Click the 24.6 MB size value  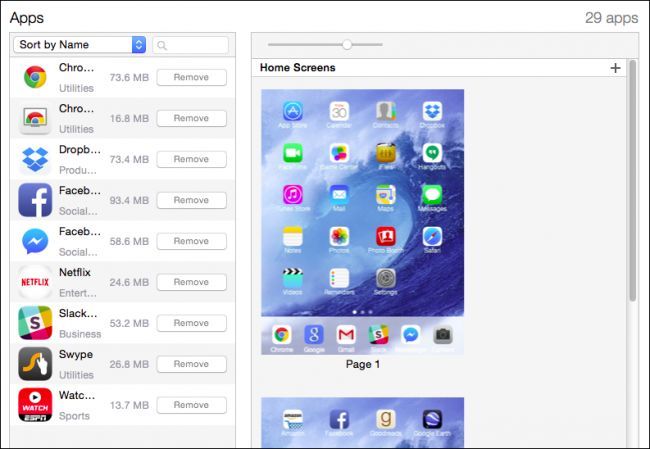(129, 282)
